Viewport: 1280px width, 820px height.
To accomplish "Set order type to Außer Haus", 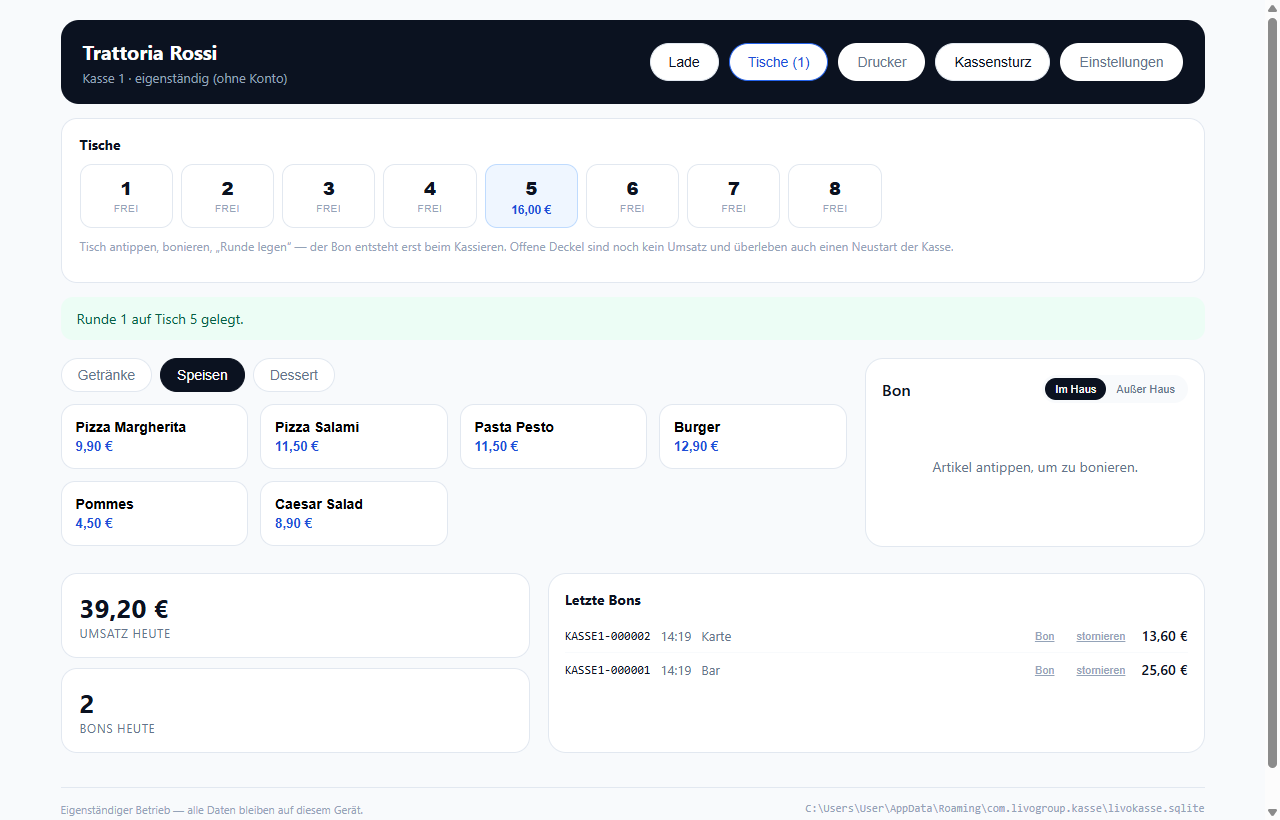I will 1145,389.
